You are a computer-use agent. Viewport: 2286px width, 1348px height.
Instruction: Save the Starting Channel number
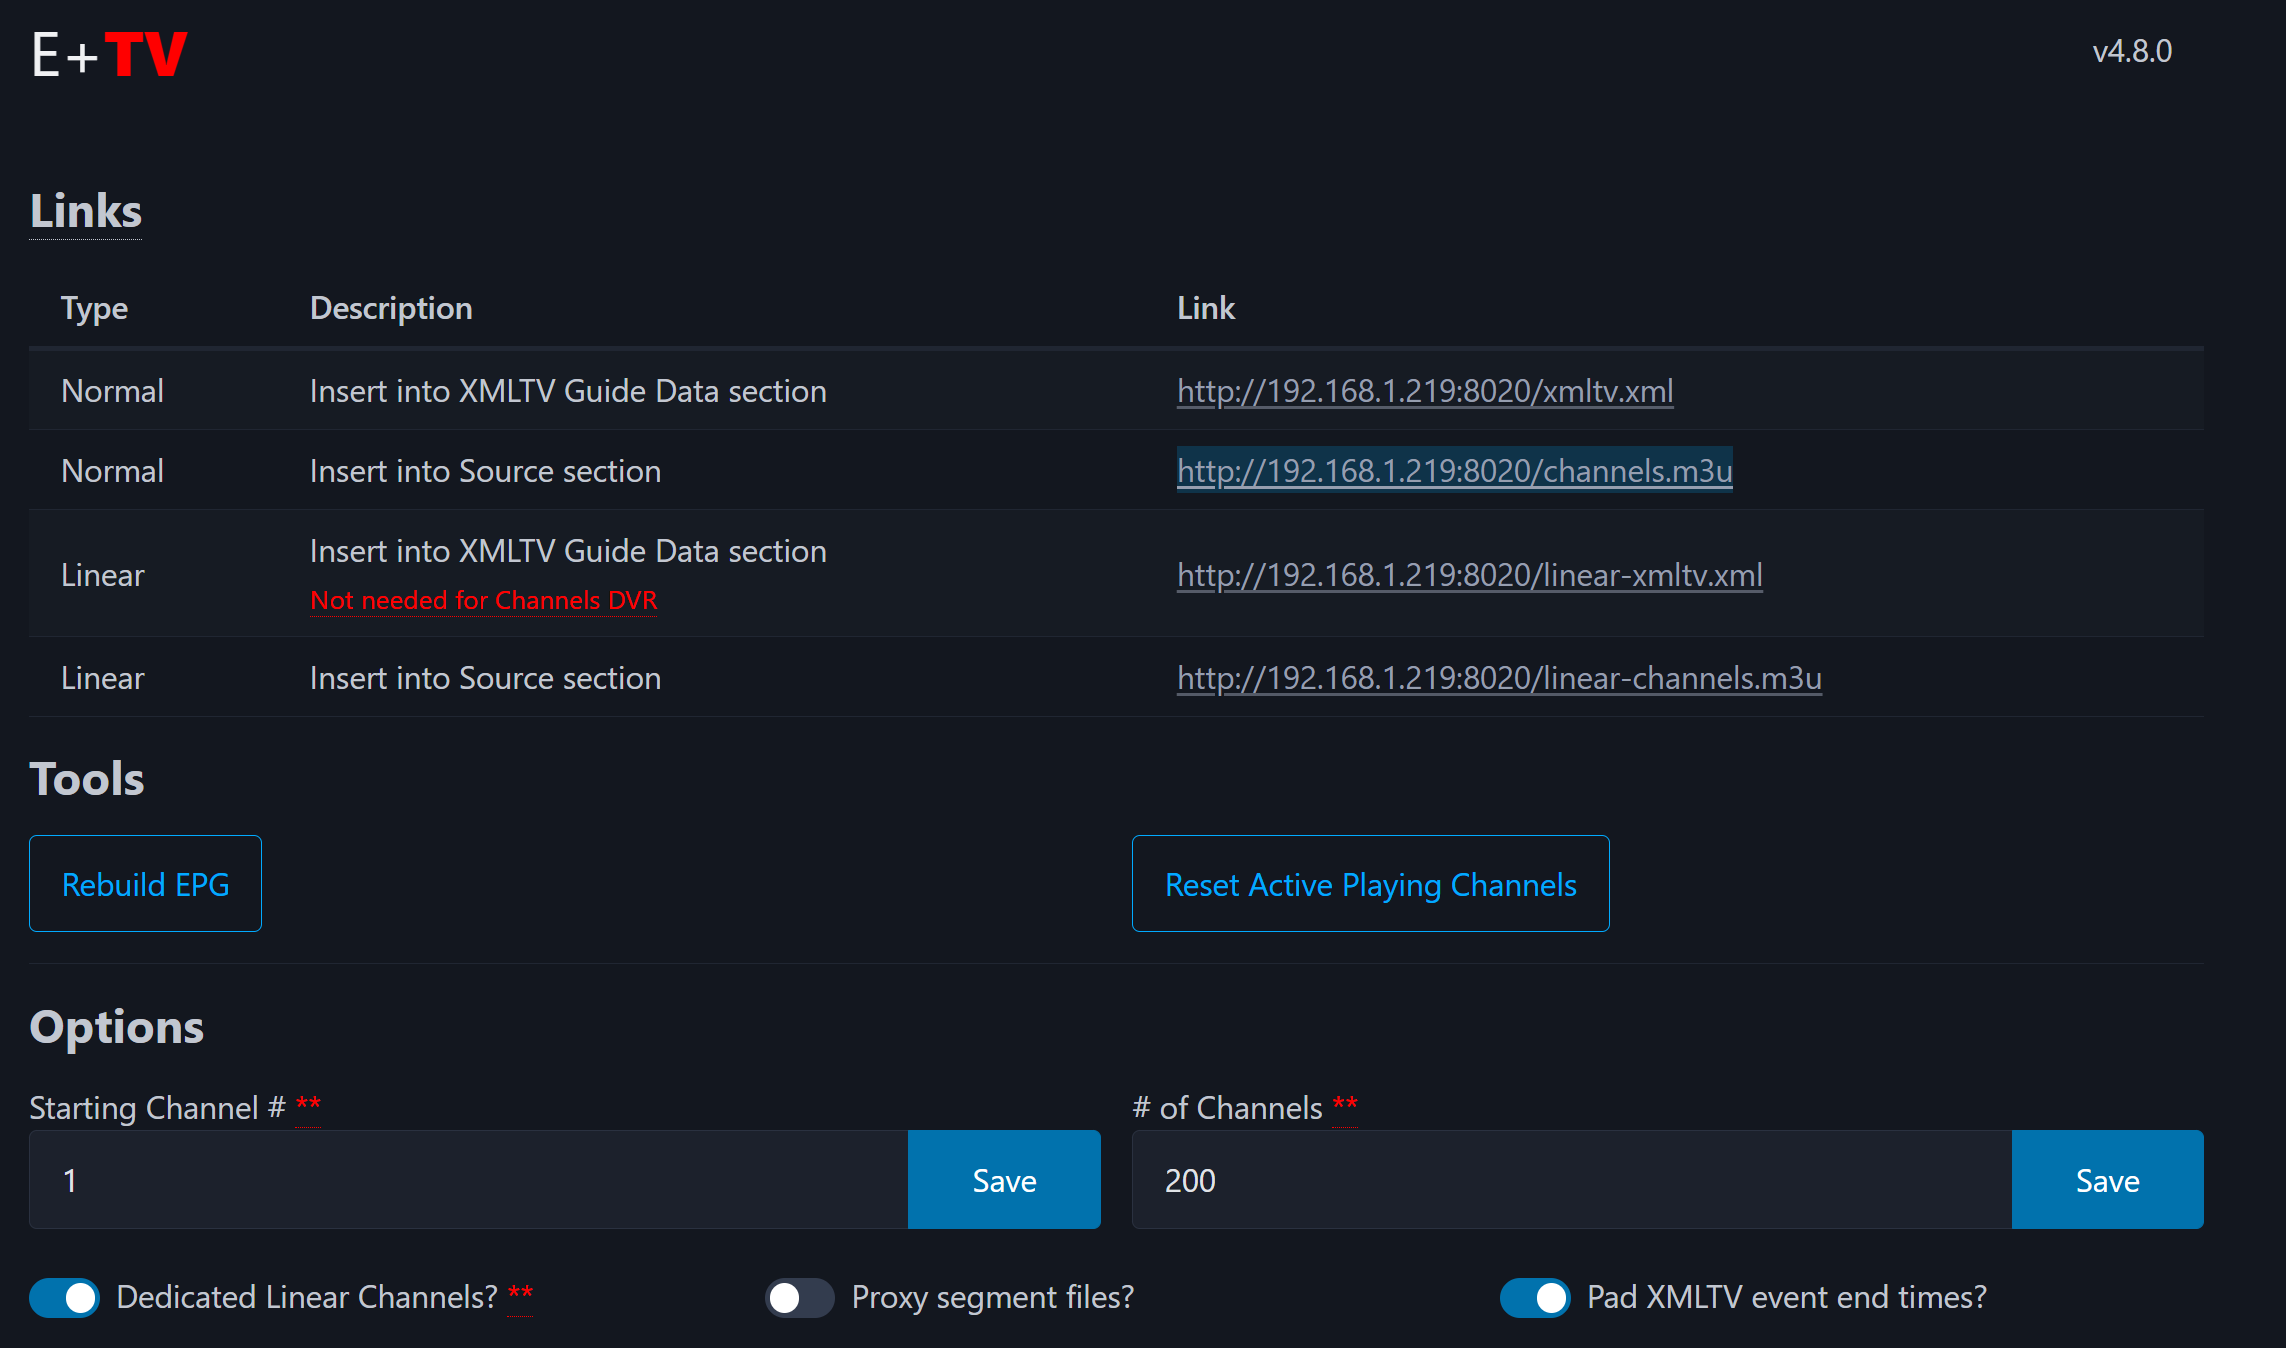click(x=1004, y=1180)
